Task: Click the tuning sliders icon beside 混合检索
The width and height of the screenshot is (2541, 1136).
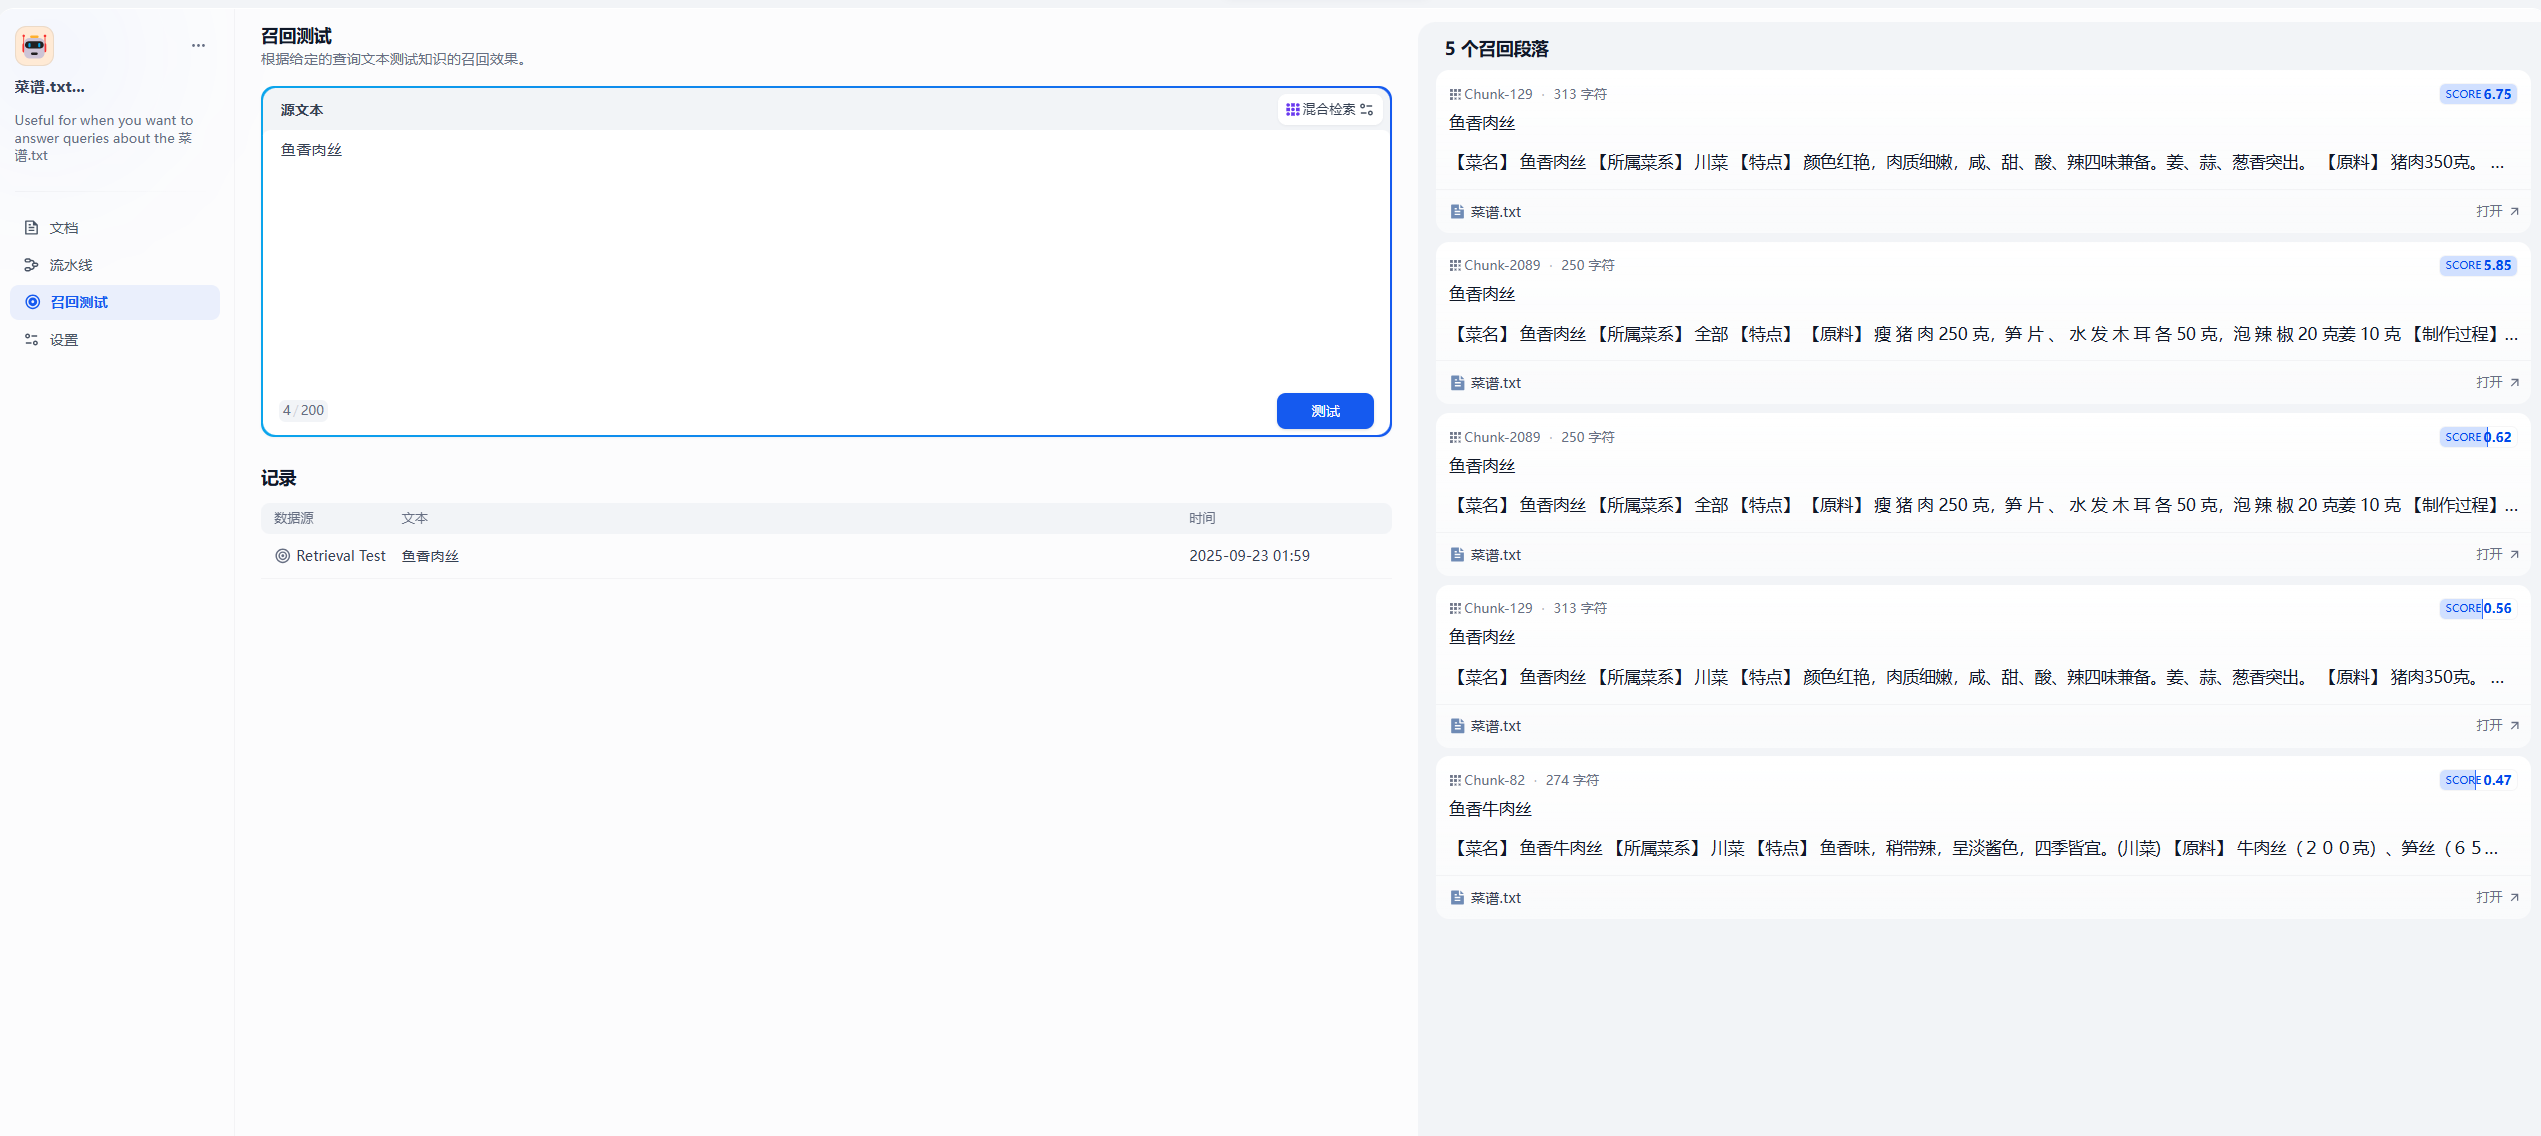Action: click(x=1367, y=110)
